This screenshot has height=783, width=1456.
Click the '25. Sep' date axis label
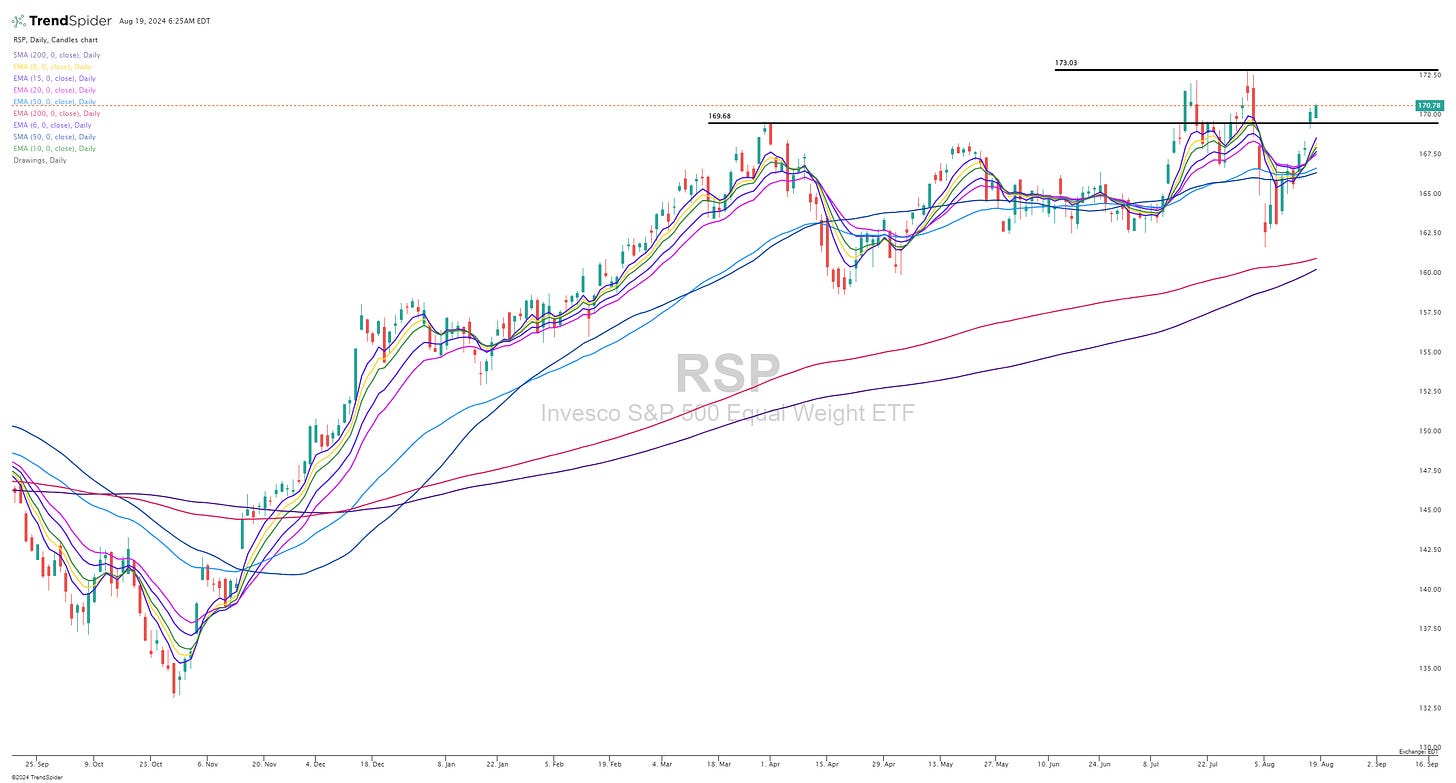click(36, 763)
